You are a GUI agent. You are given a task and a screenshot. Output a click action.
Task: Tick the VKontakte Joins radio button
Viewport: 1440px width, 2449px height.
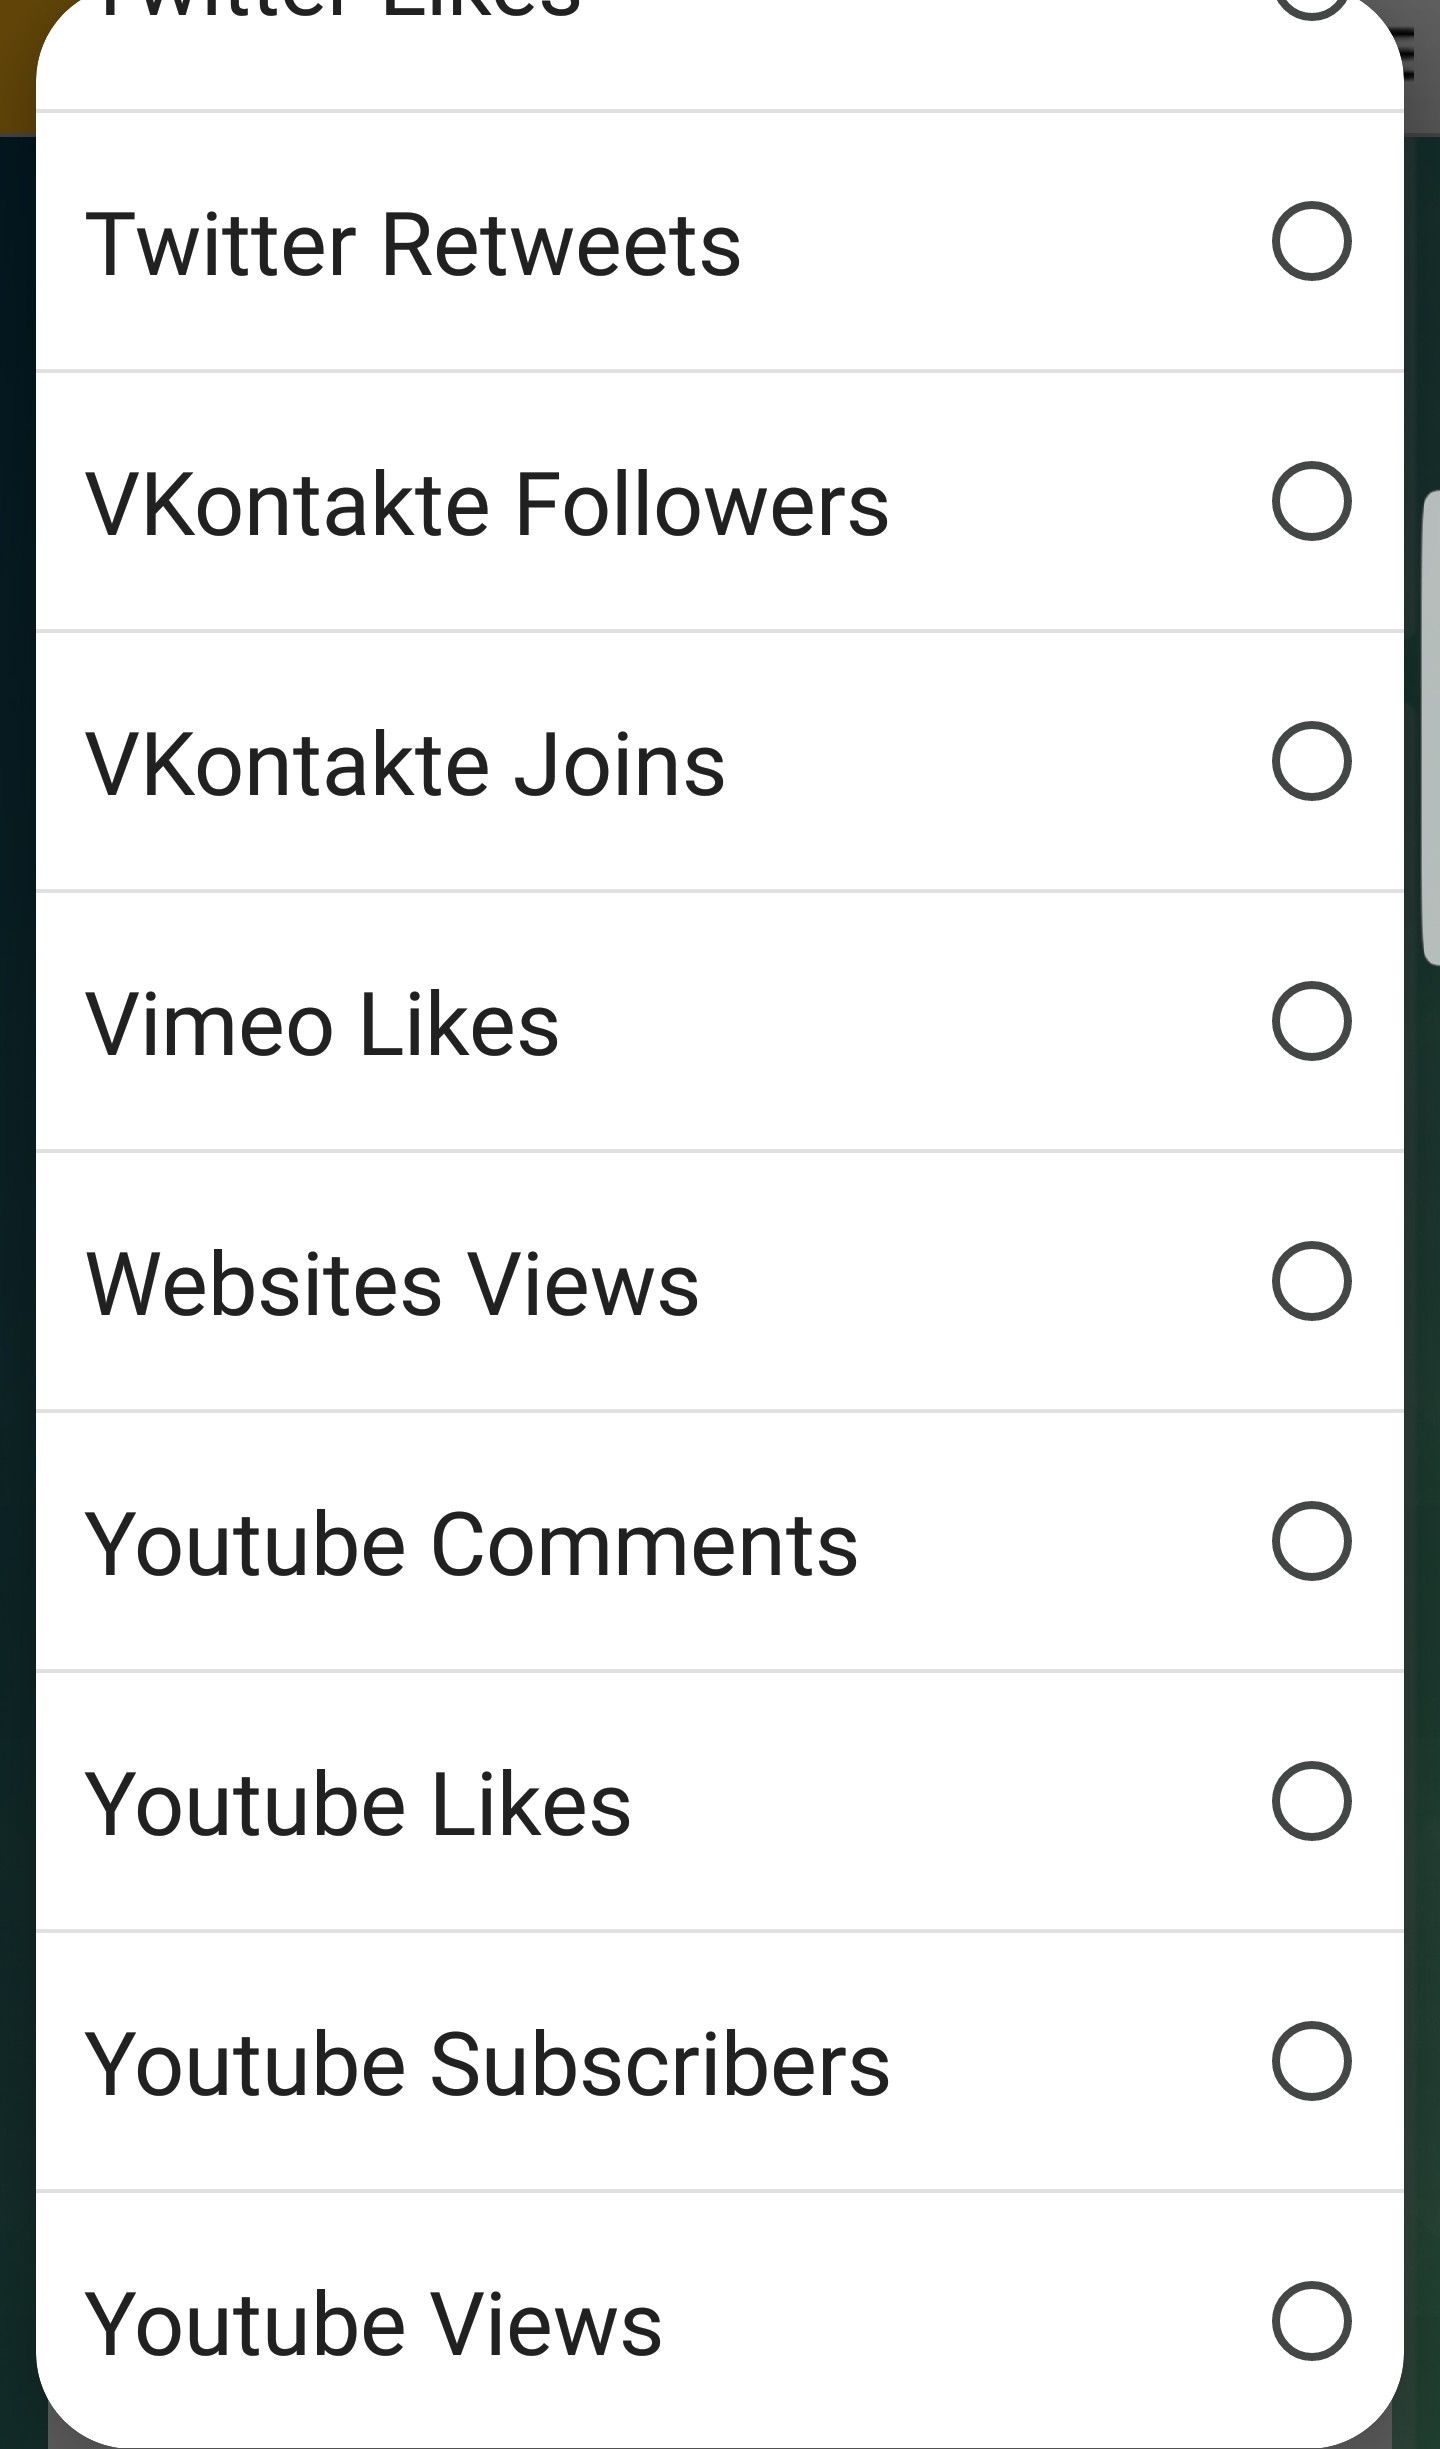point(1311,761)
